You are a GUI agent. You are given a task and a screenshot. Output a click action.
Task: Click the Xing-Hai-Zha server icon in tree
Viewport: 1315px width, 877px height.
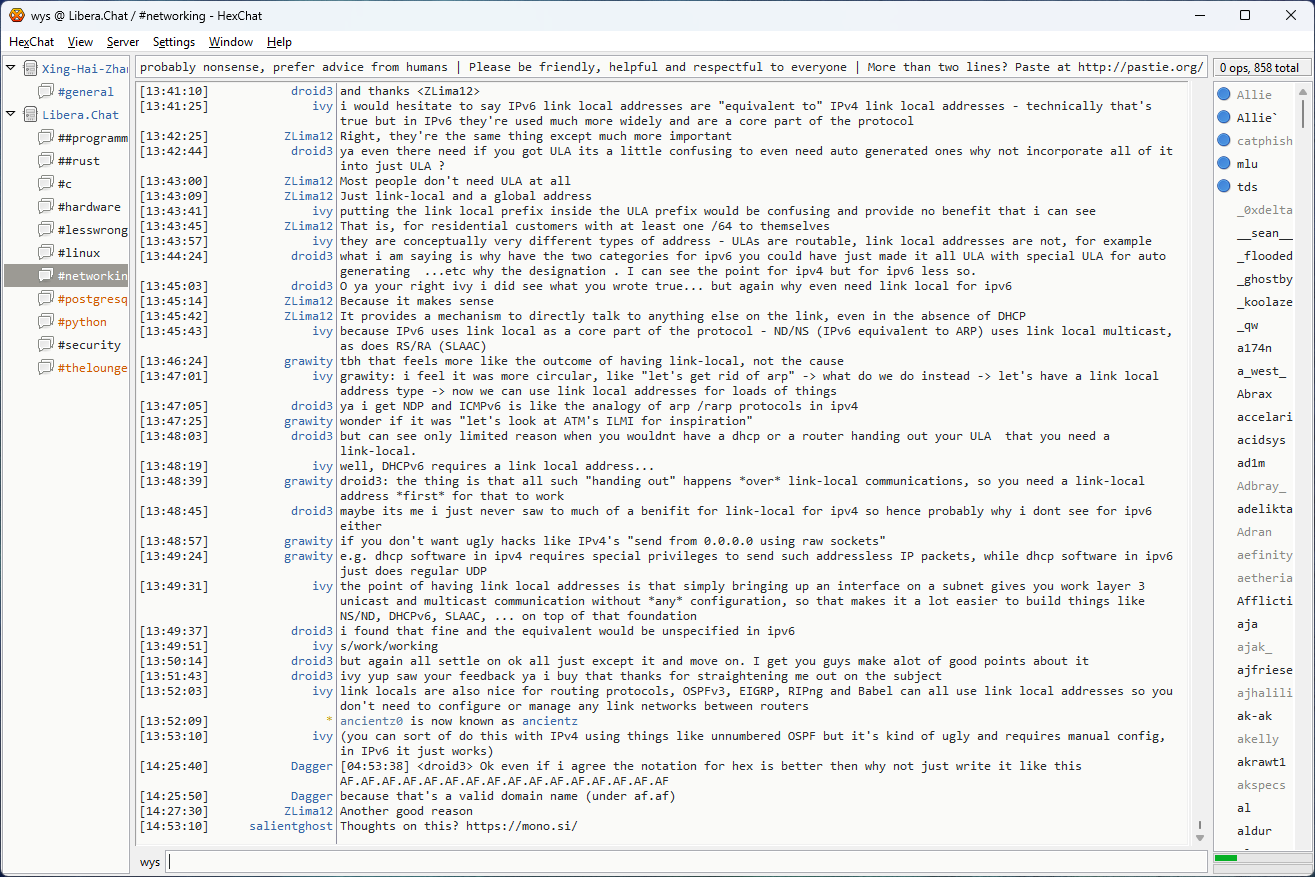[30, 68]
